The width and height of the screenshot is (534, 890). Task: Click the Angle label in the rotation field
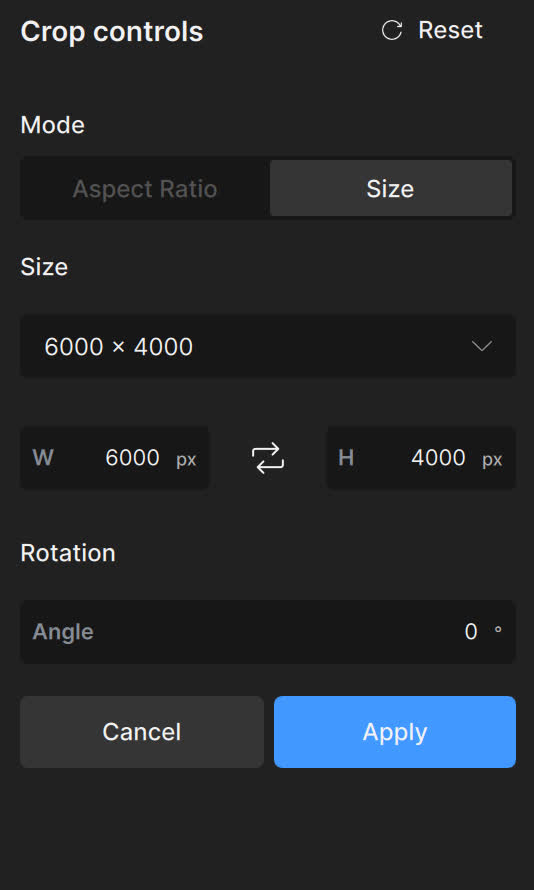(63, 632)
